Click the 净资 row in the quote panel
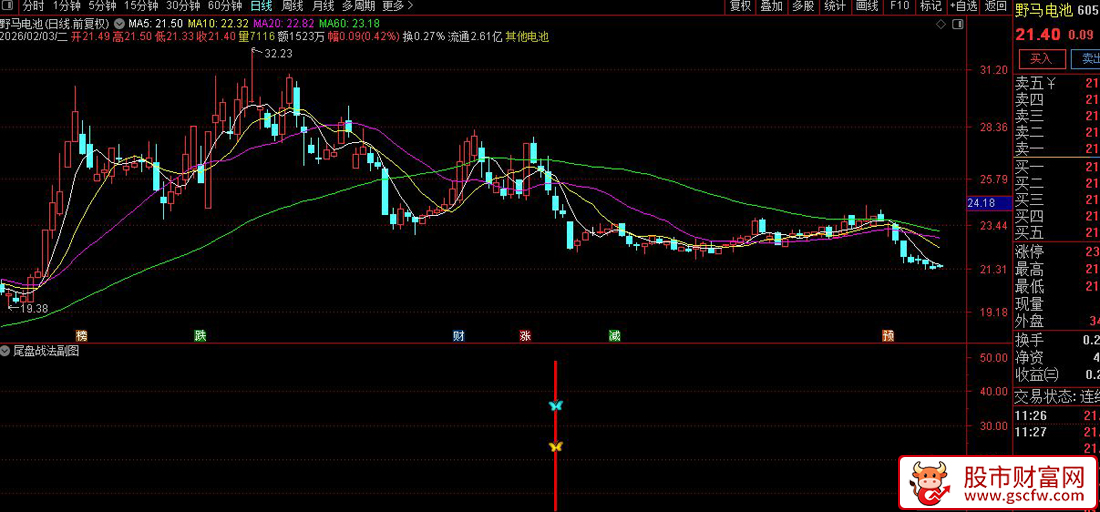 point(1057,358)
